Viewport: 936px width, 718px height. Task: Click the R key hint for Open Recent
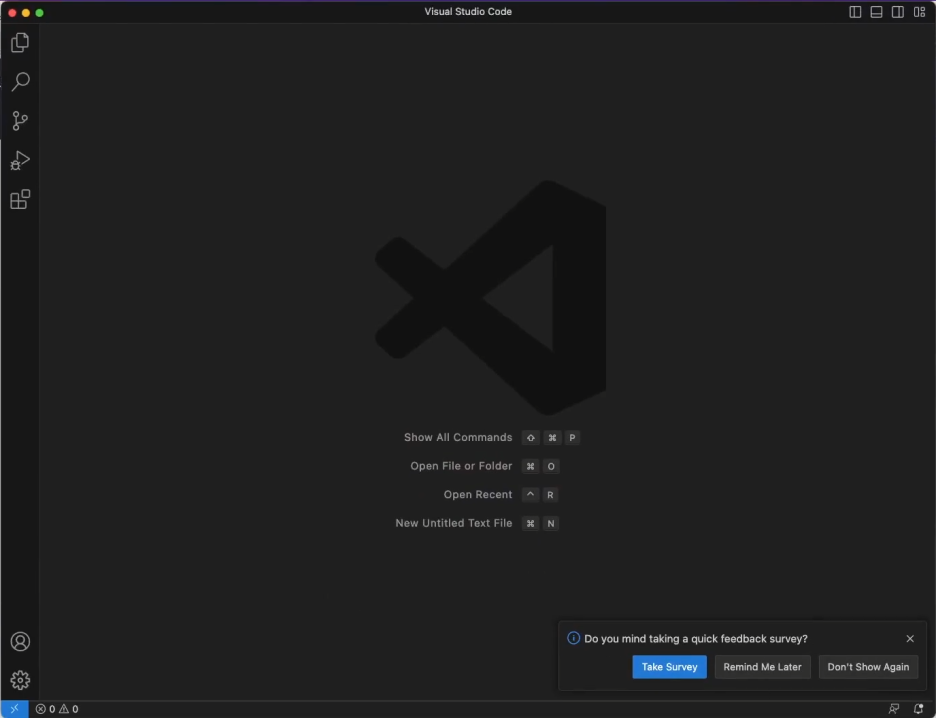coord(550,495)
